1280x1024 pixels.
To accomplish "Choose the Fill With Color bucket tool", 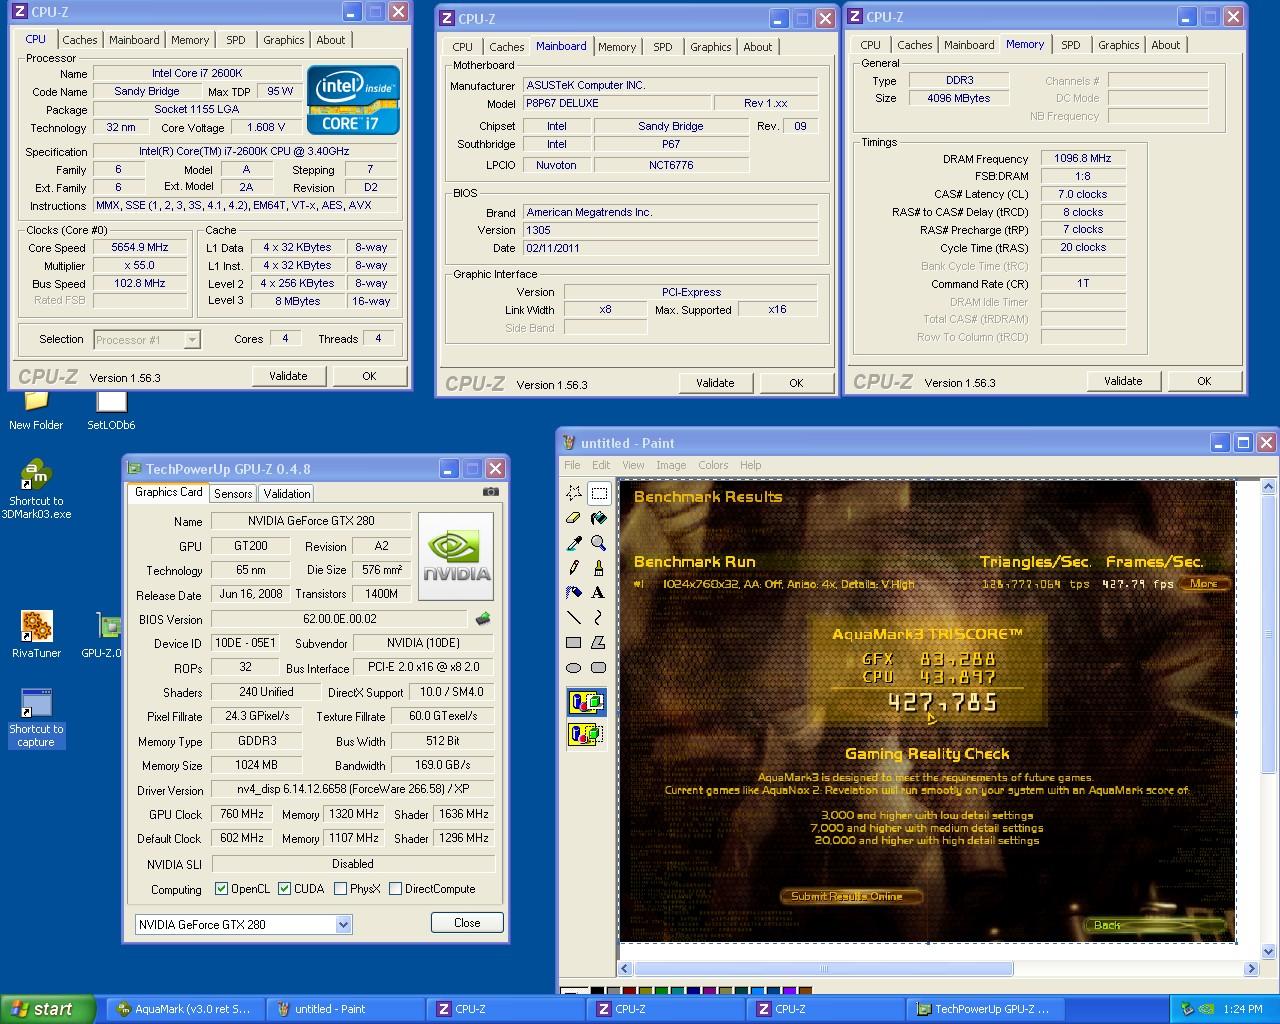I will pyautogui.click(x=598, y=518).
